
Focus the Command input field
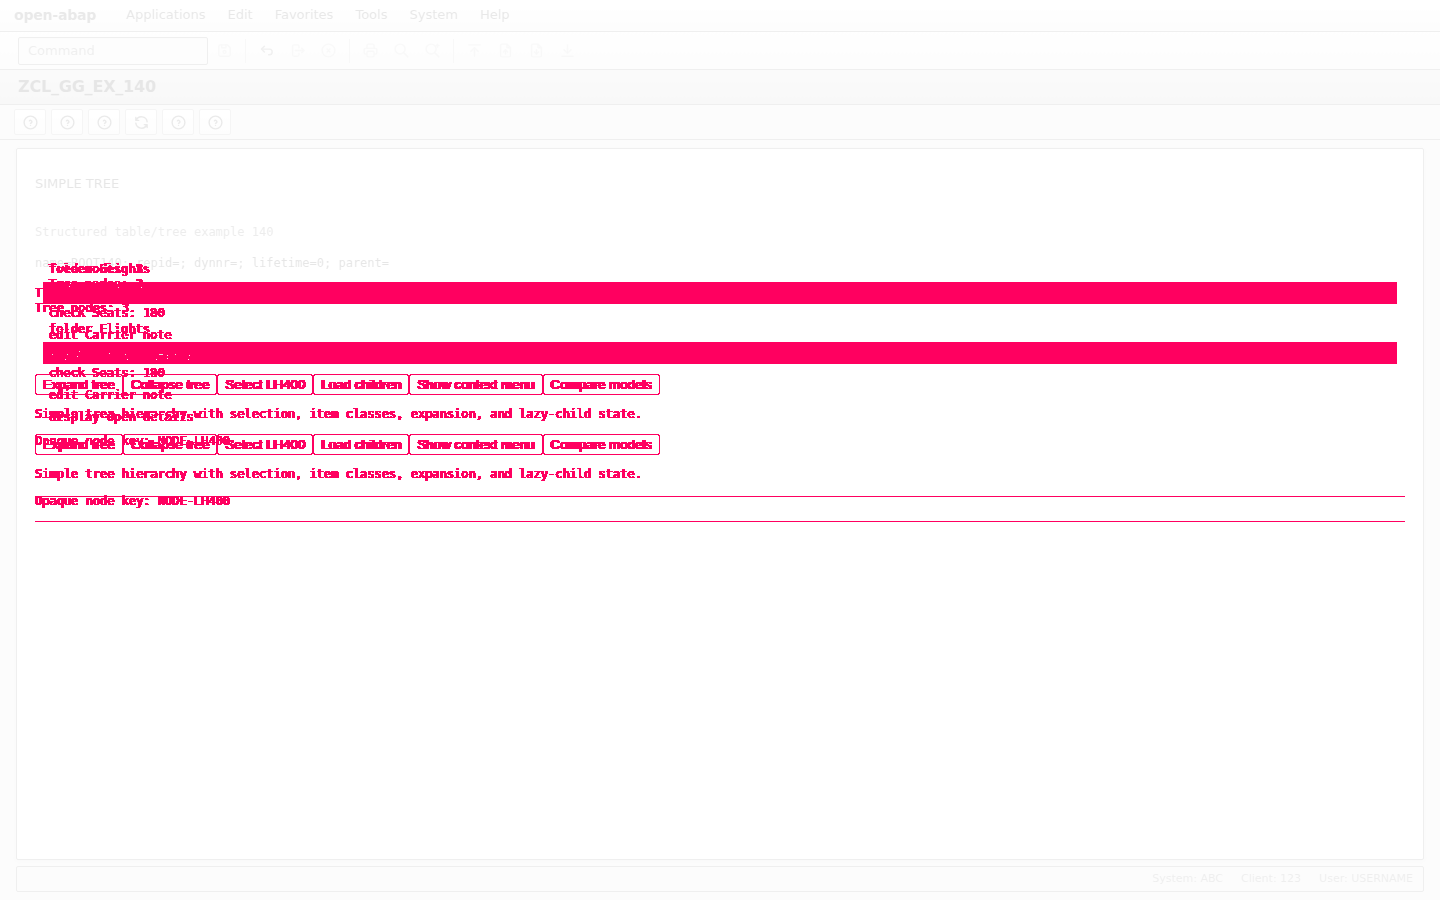pyautogui.click(x=113, y=51)
